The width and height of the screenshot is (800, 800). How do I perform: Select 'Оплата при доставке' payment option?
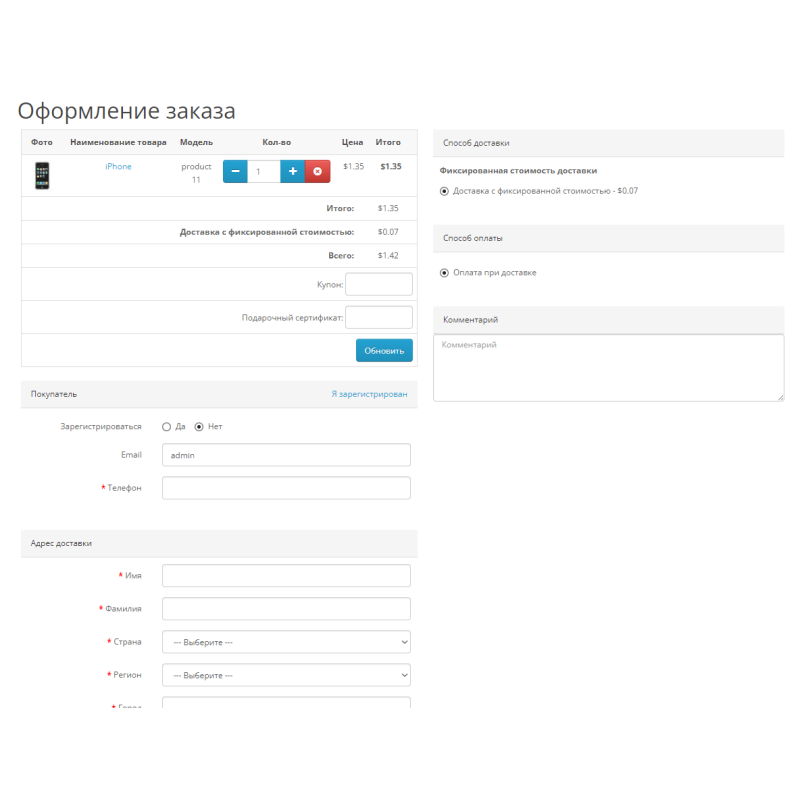pos(444,273)
